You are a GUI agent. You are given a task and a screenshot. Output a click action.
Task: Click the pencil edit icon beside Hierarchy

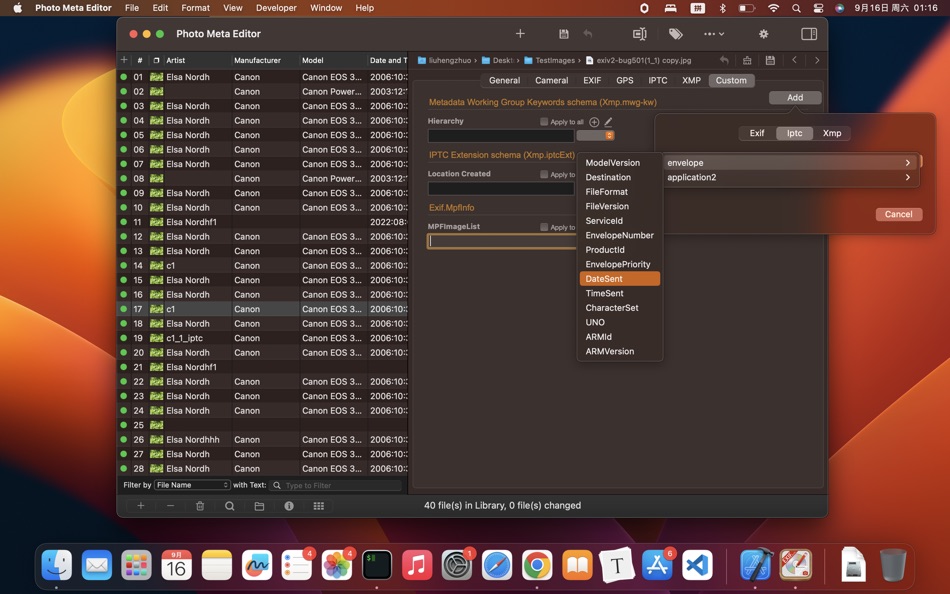point(608,122)
